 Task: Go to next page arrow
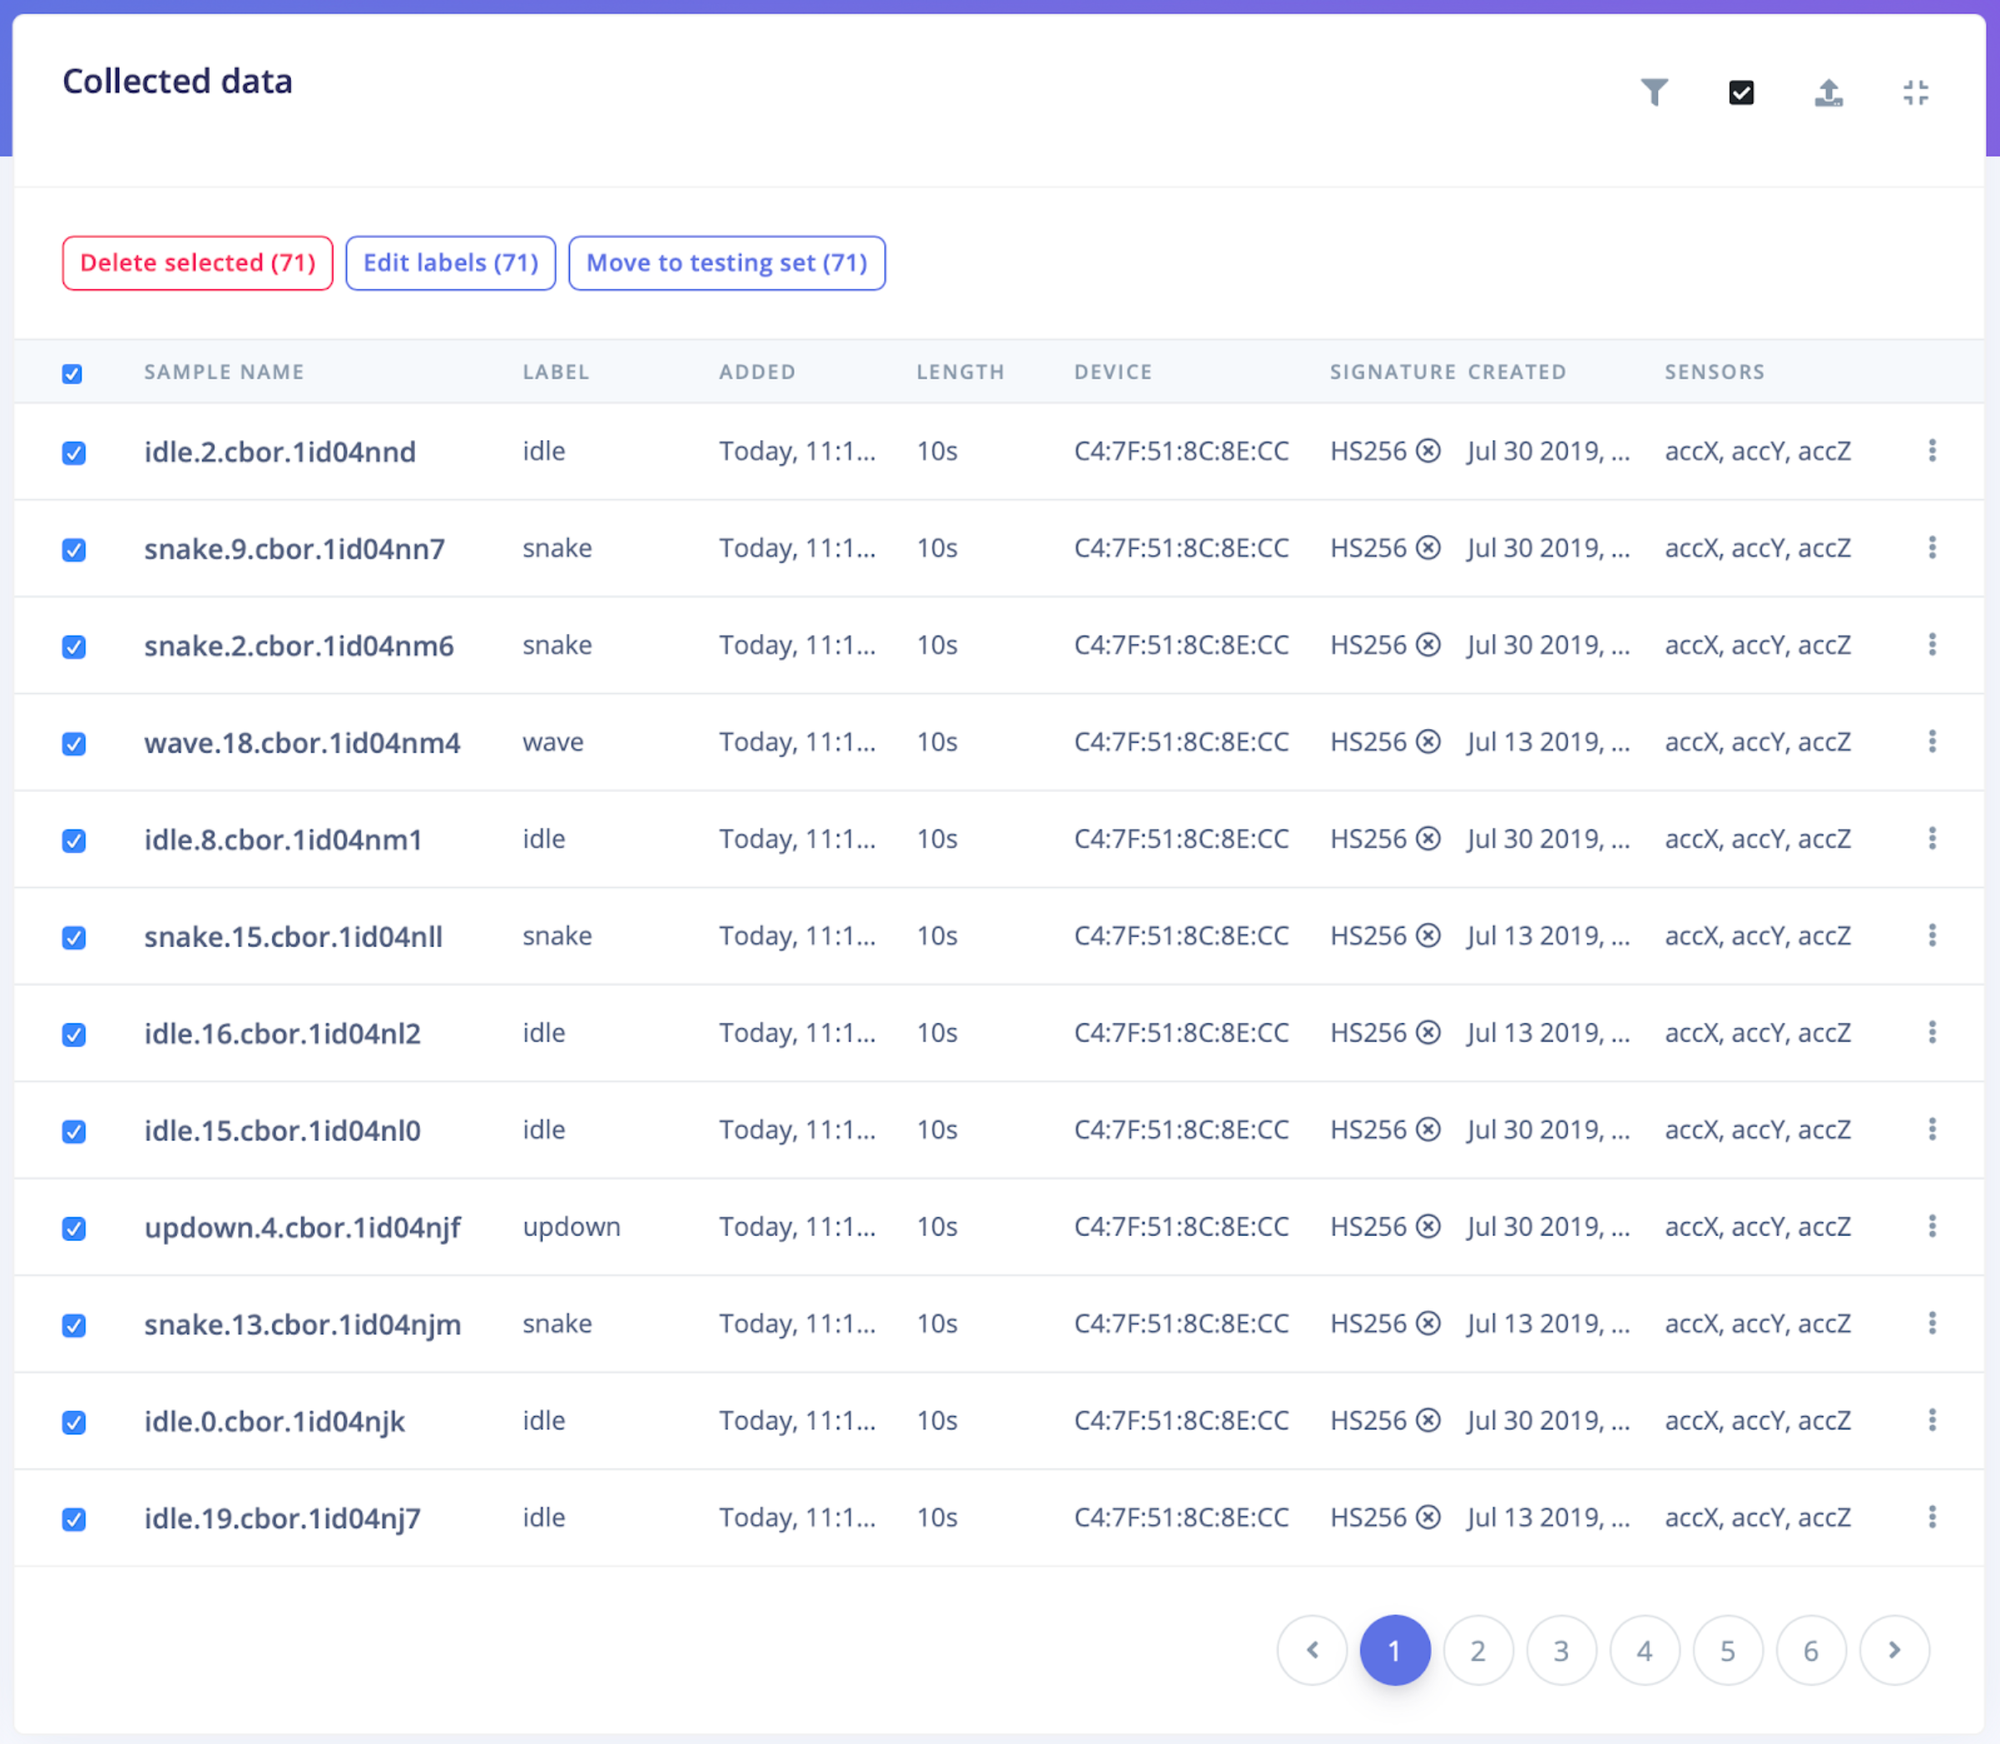pyautogui.click(x=1893, y=1650)
